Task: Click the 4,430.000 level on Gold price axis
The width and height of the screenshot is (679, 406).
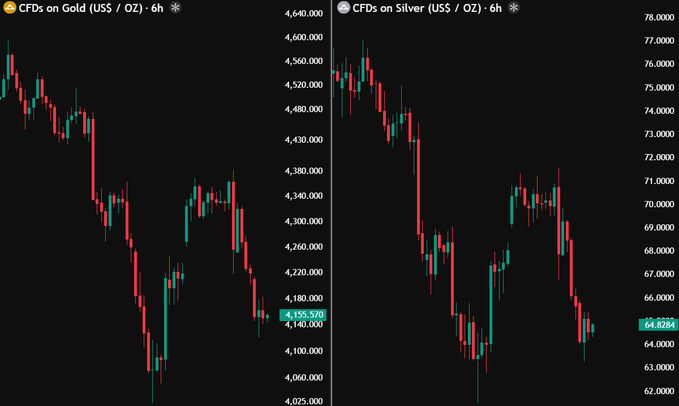Action: click(304, 140)
